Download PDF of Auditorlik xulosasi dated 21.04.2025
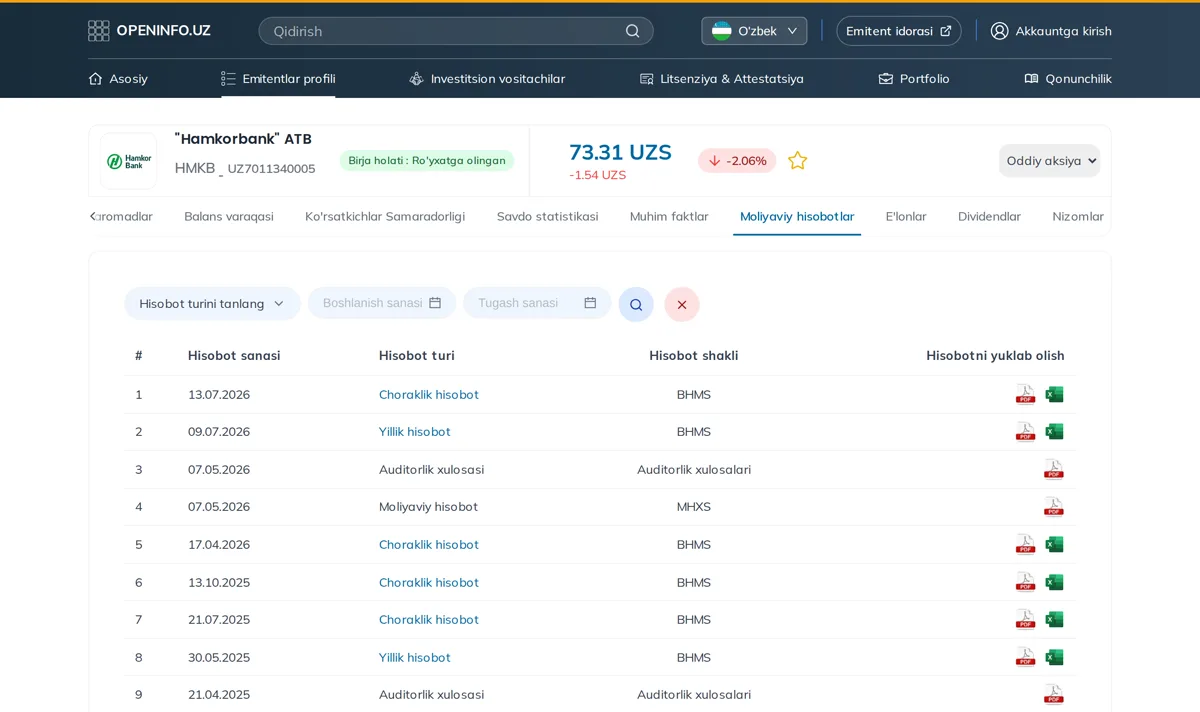Viewport: 1200px width, 712px height. tap(1053, 694)
